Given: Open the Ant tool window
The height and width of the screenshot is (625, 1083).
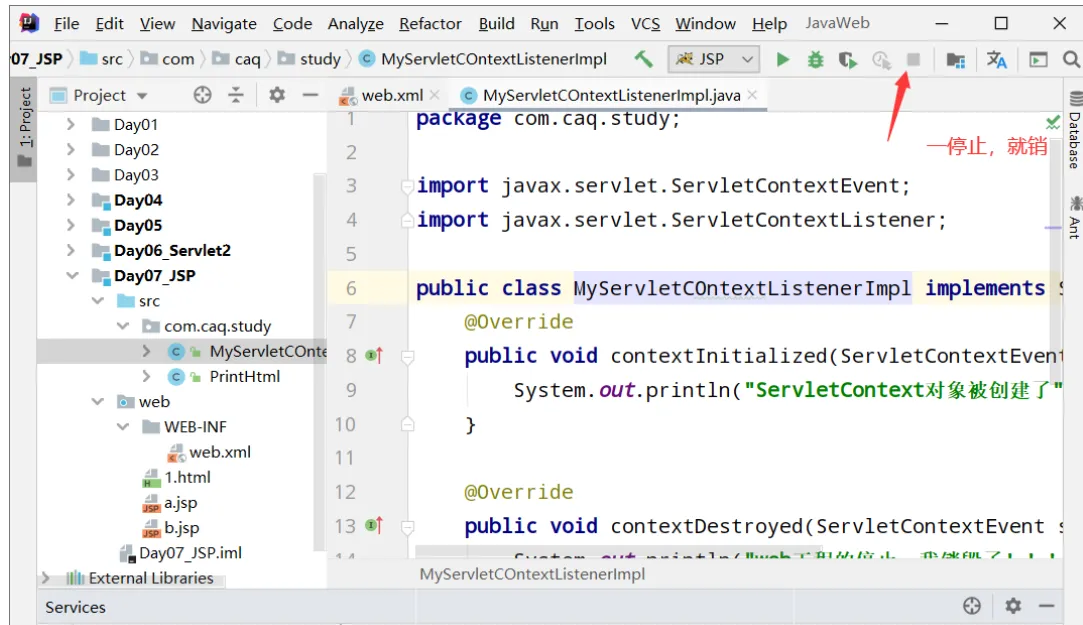Looking at the screenshot, I should tap(1075, 218).
